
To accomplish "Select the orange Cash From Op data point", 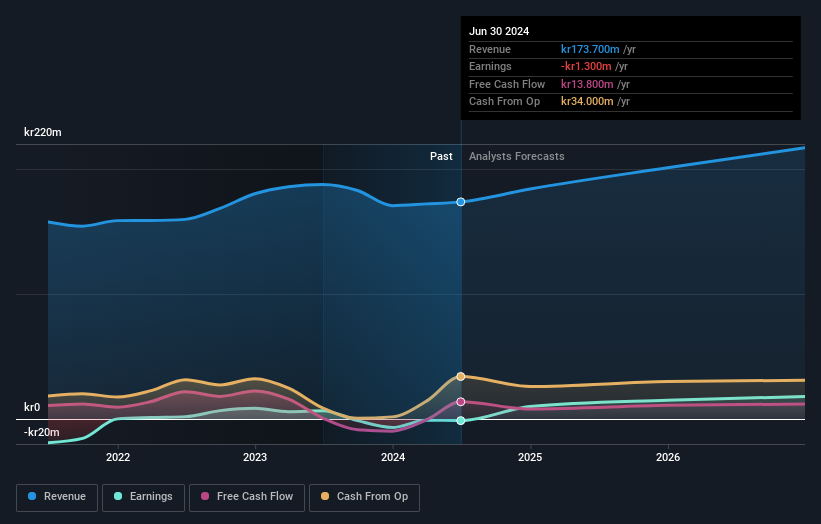I will click(461, 376).
